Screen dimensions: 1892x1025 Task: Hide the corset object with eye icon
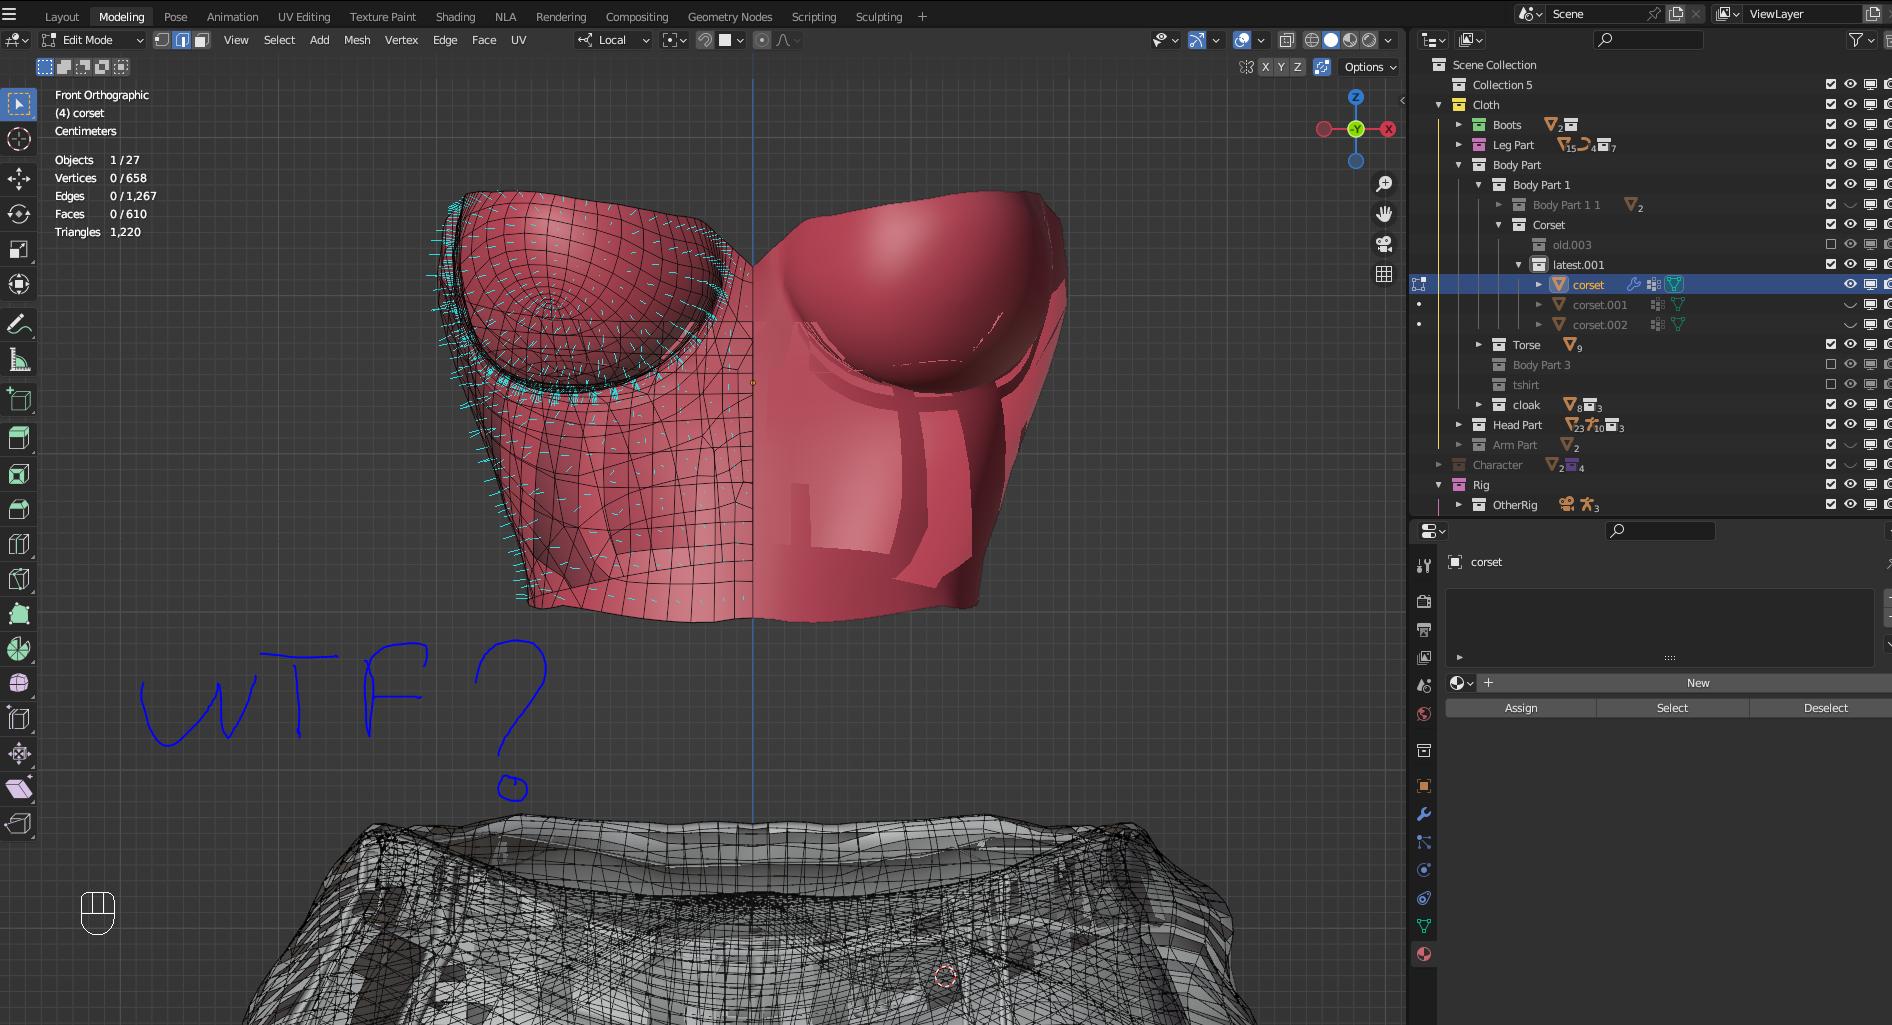coord(1851,285)
